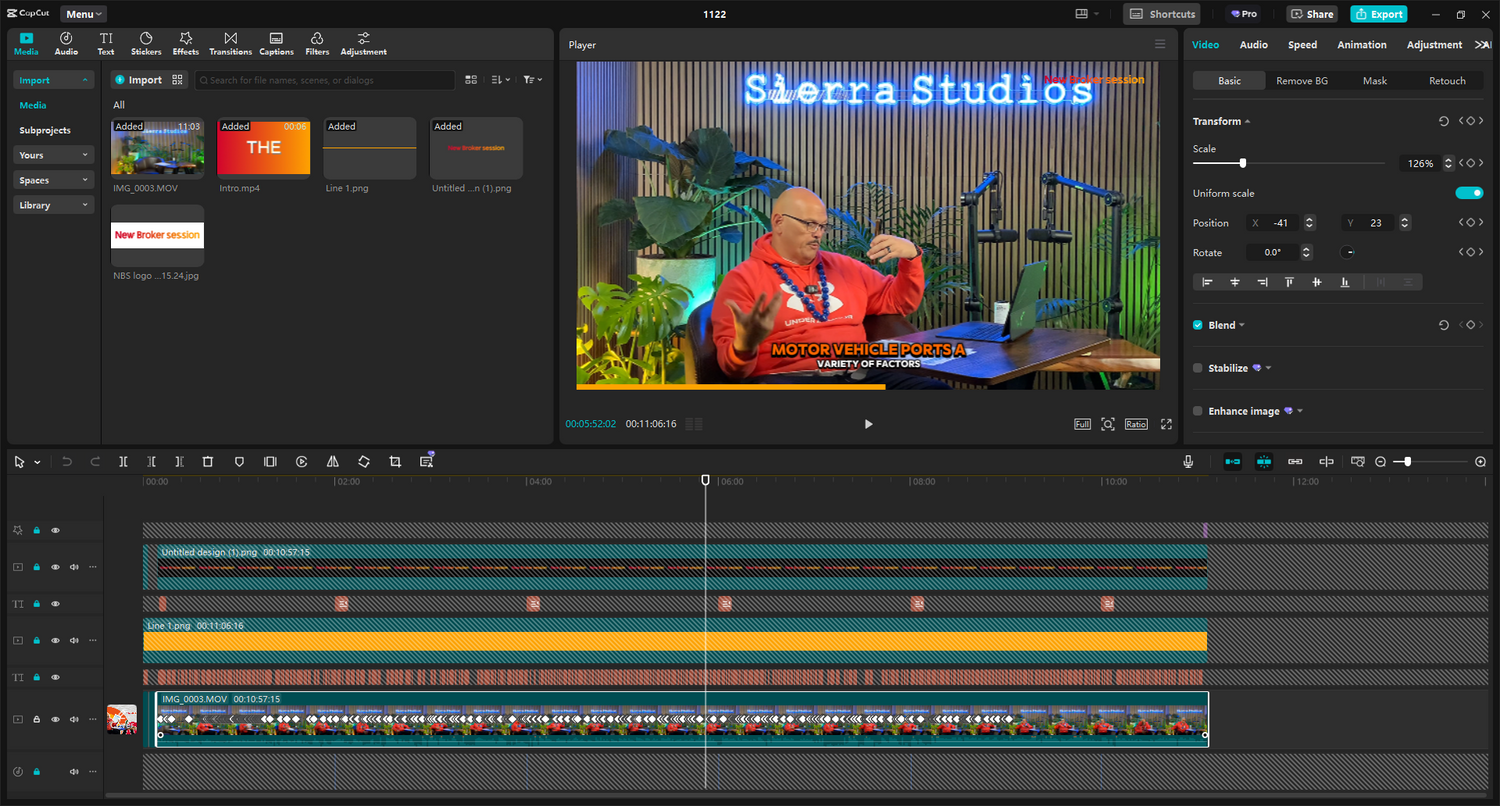Enable the Enhance image checkbox
The width and height of the screenshot is (1500, 806).
pos(1198,411)
